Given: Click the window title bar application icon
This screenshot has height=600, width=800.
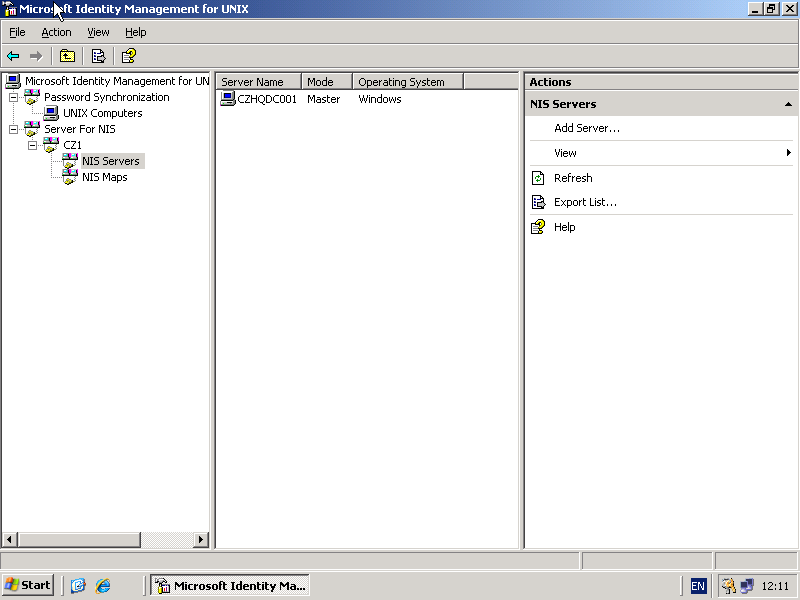Looking at the screenshot, I should pyautogui.click(x=10, y=9).
